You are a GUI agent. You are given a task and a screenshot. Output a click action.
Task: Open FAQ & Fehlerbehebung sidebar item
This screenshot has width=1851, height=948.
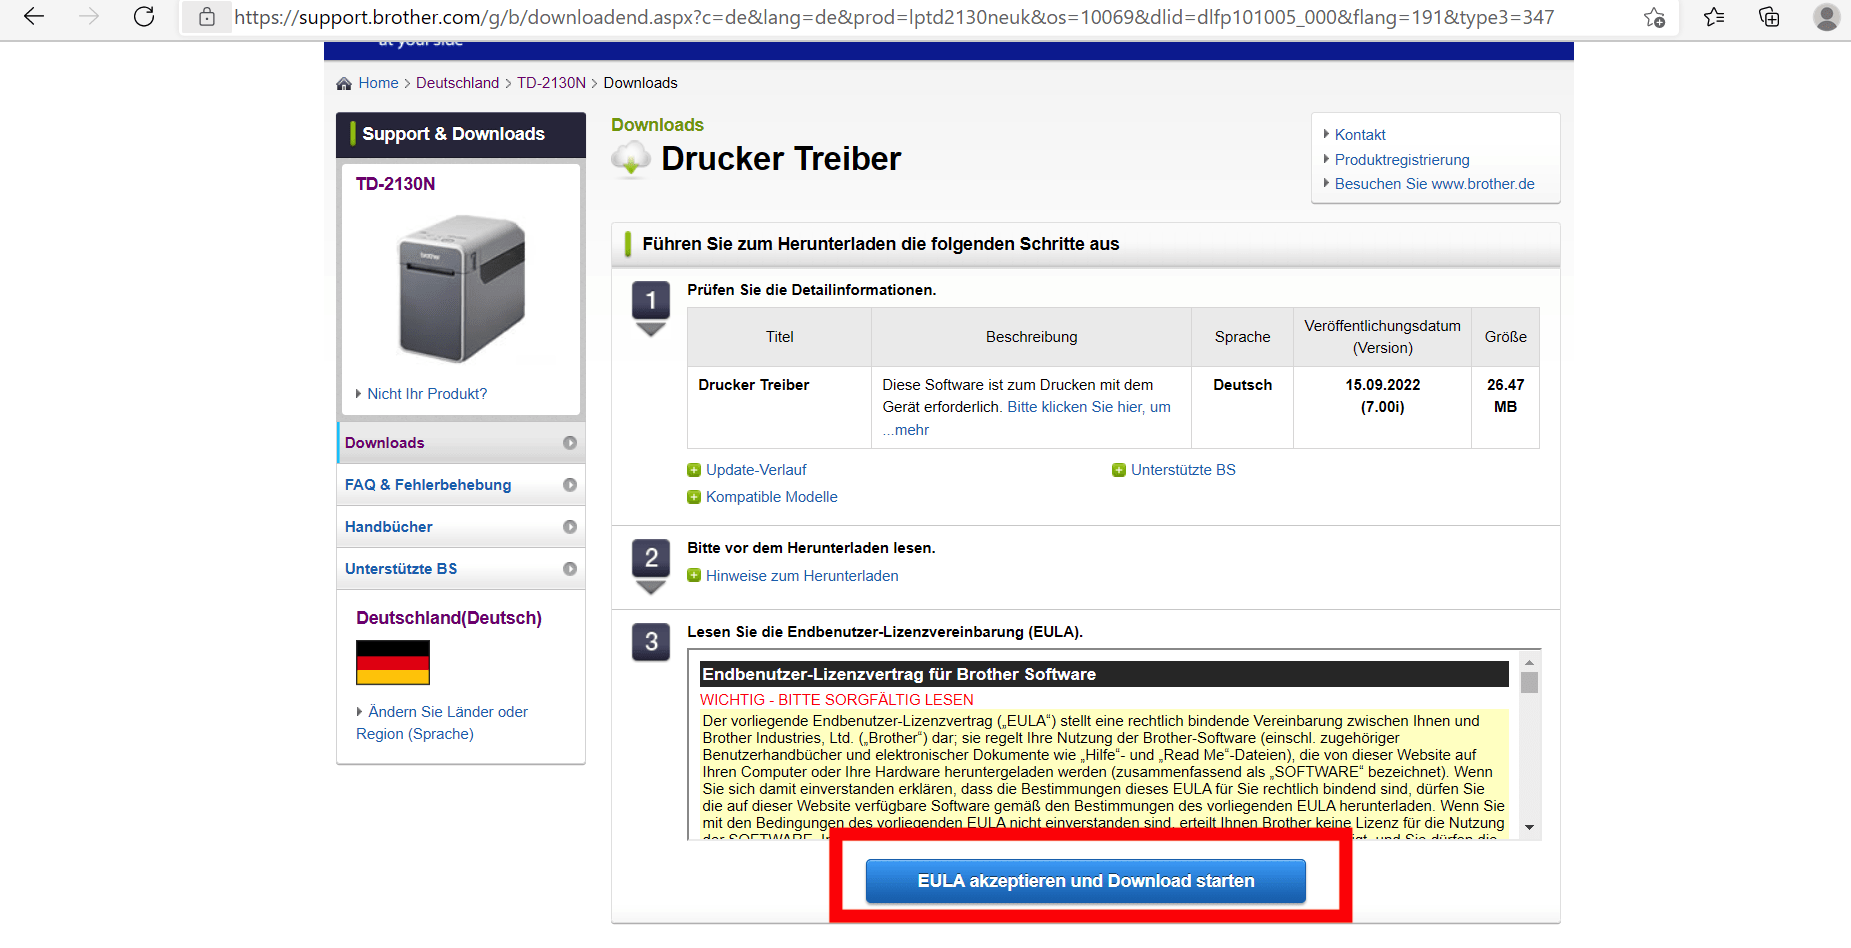461,485
